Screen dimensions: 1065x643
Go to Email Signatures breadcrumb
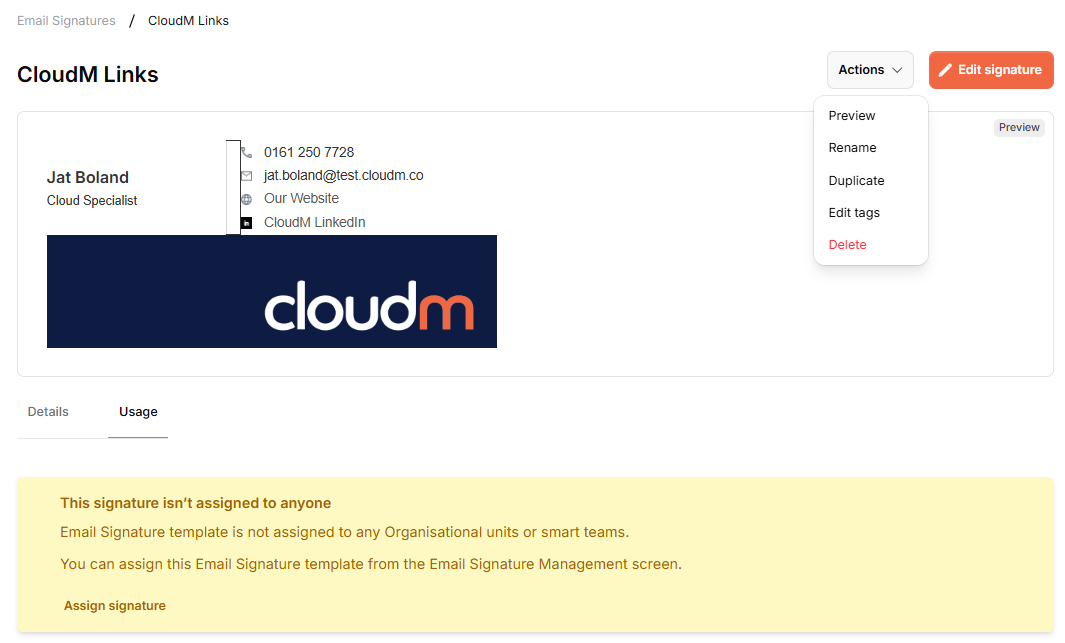click(x=66, y=21)
